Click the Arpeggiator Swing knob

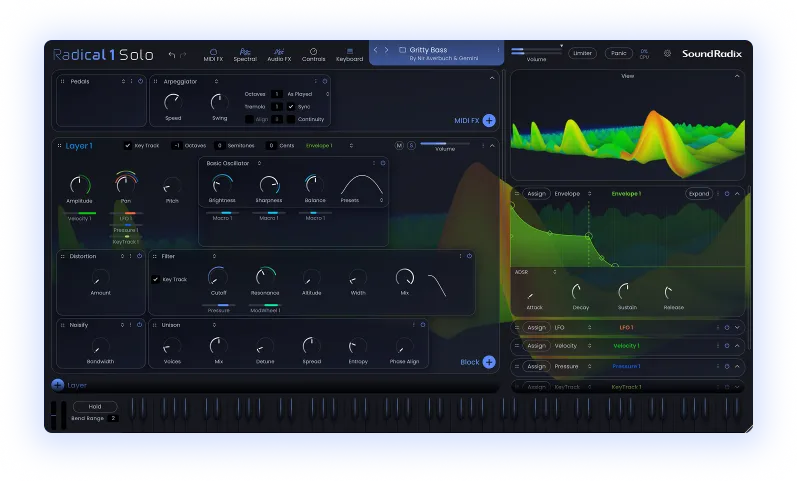[x=220, y=103]
